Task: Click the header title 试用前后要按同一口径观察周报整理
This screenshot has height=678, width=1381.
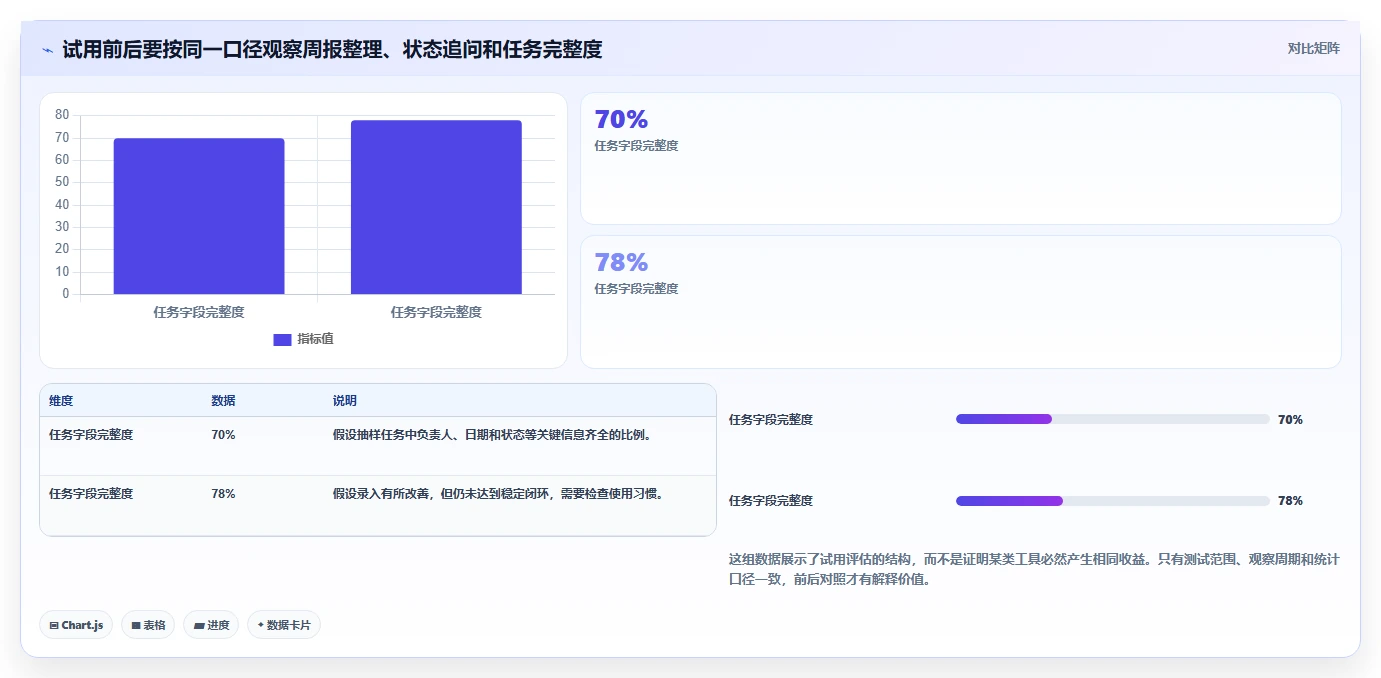Action: click(x=332, y=49)
